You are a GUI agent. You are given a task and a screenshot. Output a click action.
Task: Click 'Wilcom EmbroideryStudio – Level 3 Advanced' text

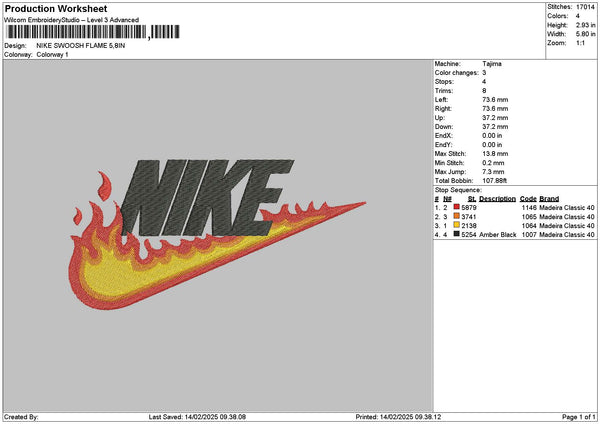coord(72,20)
